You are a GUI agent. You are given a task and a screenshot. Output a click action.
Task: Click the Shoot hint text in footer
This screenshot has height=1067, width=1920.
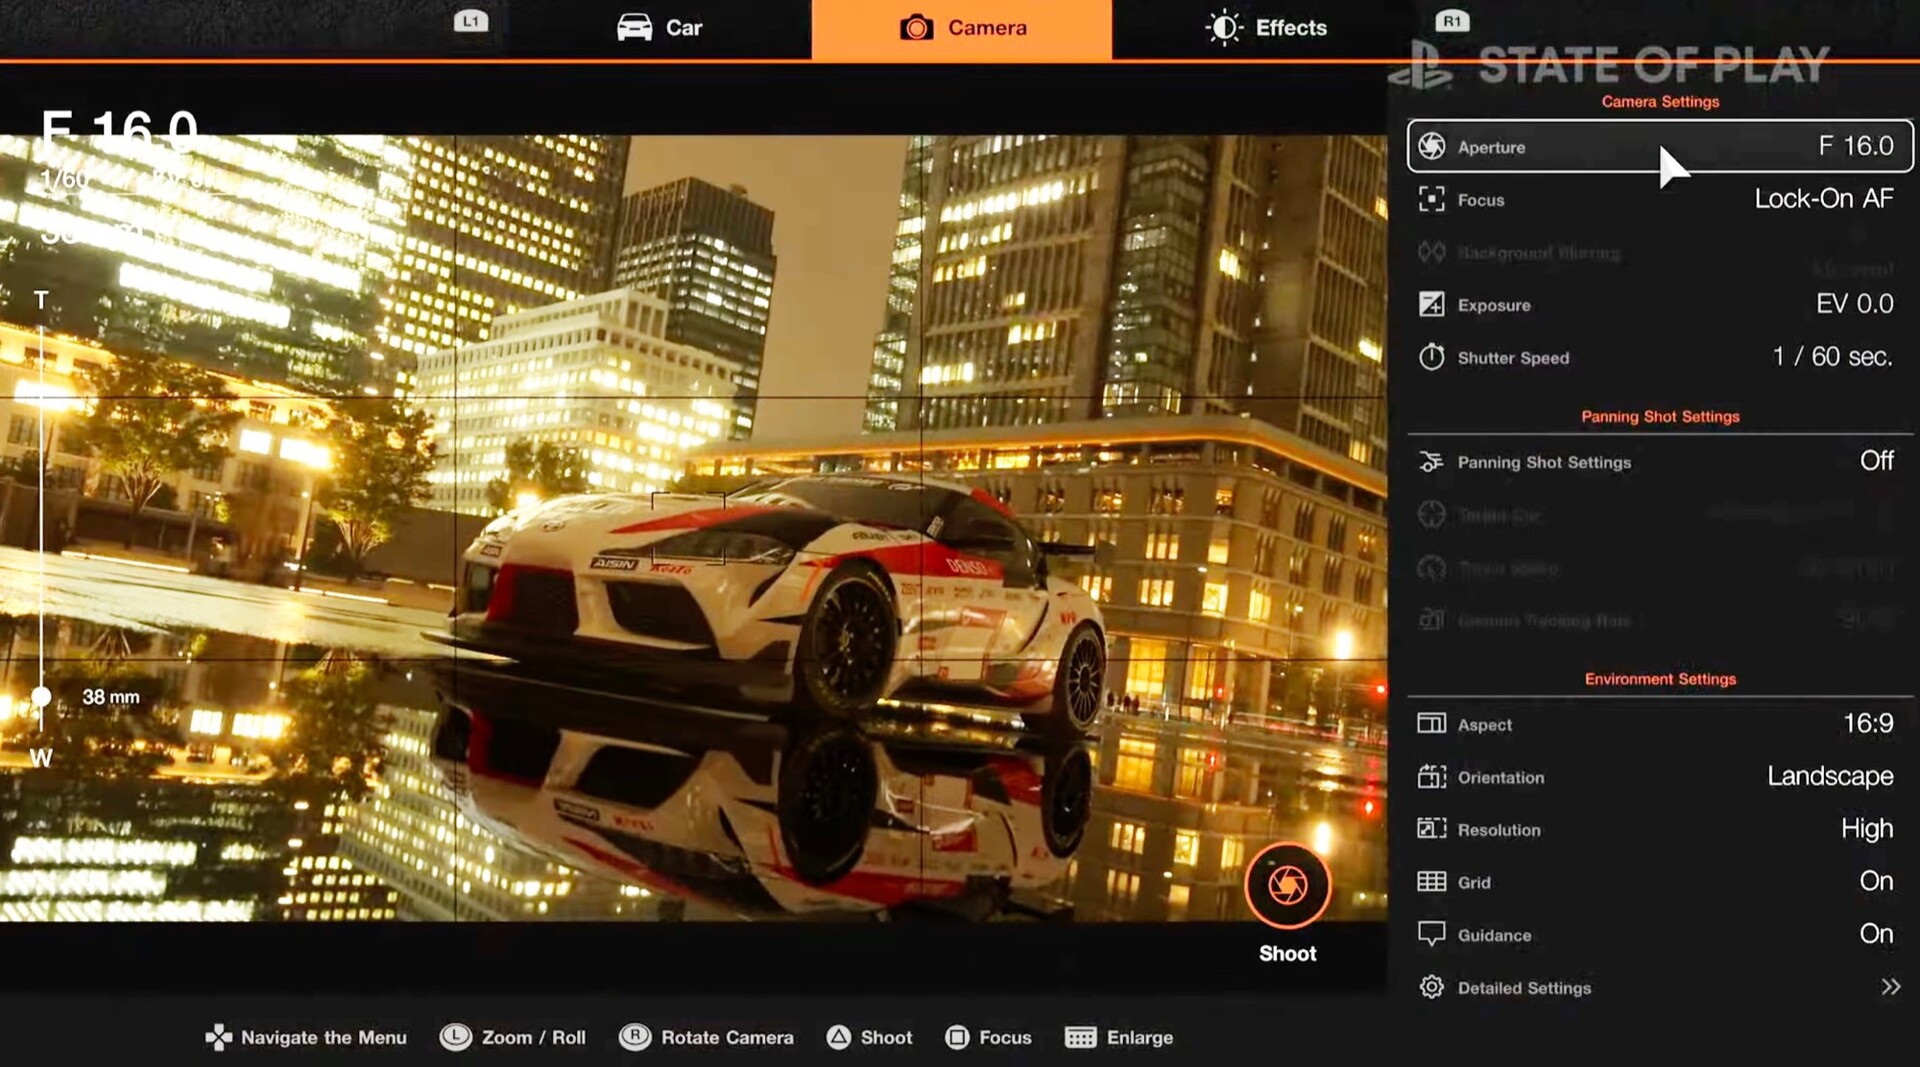click(886, 1038)
